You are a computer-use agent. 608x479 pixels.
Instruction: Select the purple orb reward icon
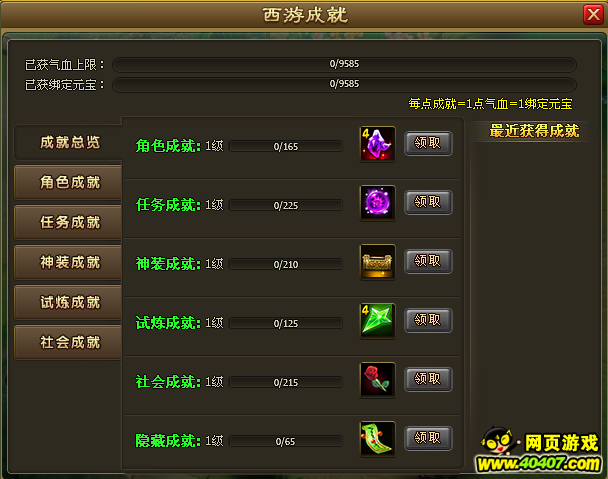point(377,203)
